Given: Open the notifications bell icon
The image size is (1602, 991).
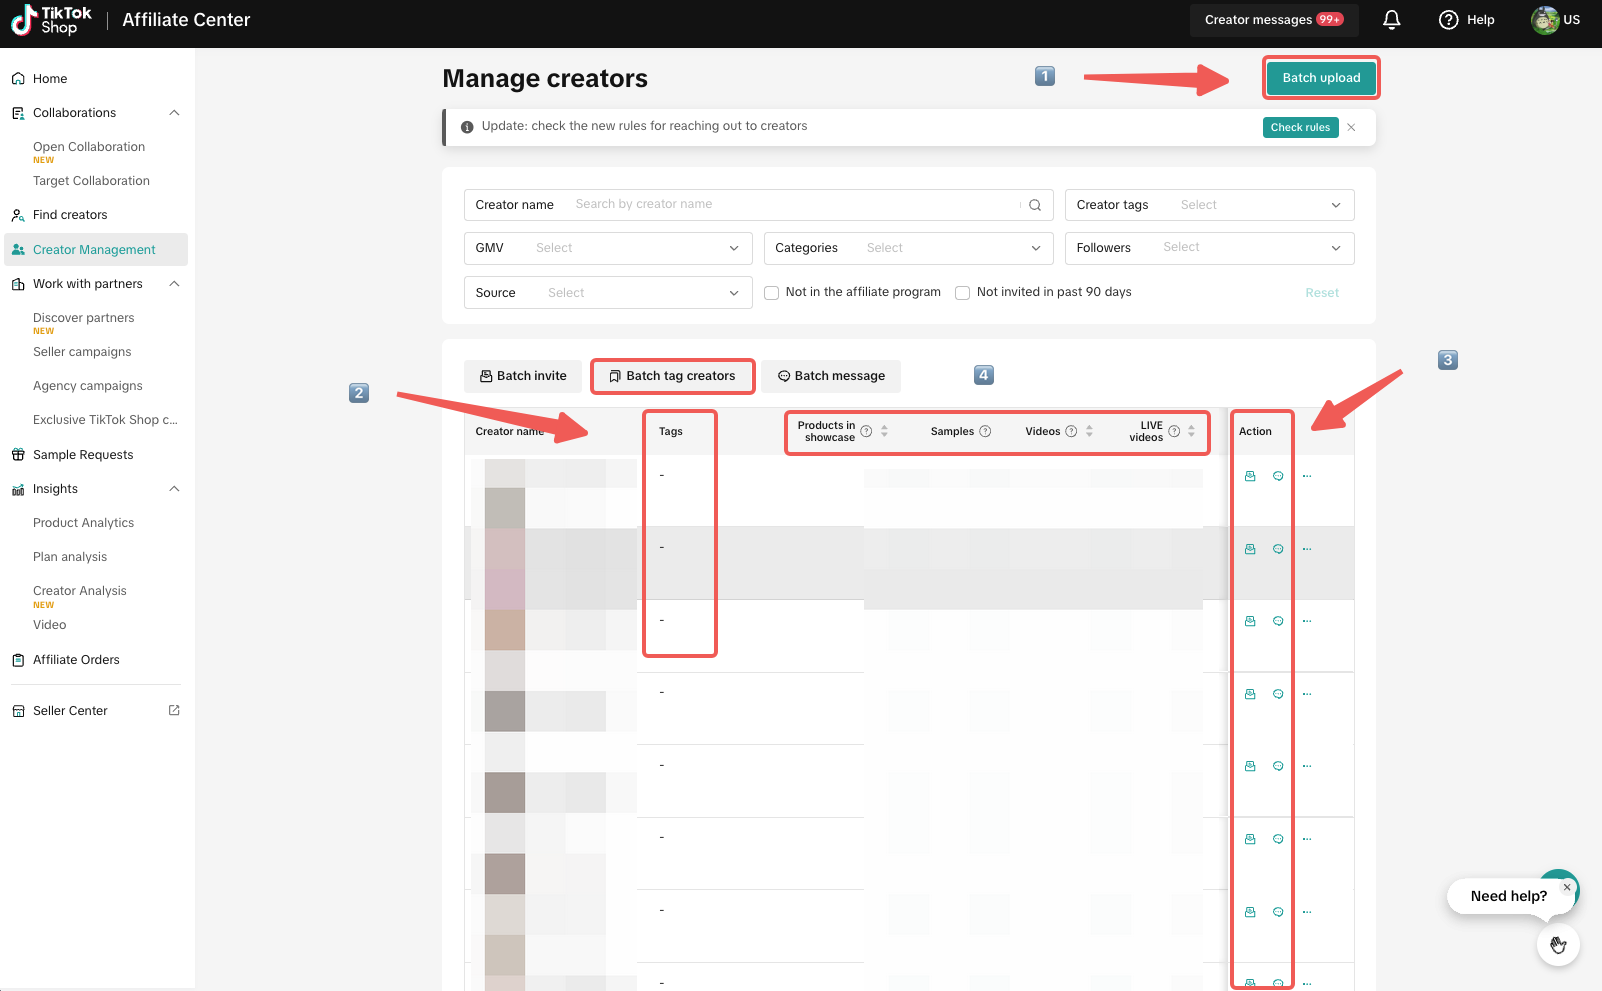Looking at the screenshot, I should tap(1391, 20).
